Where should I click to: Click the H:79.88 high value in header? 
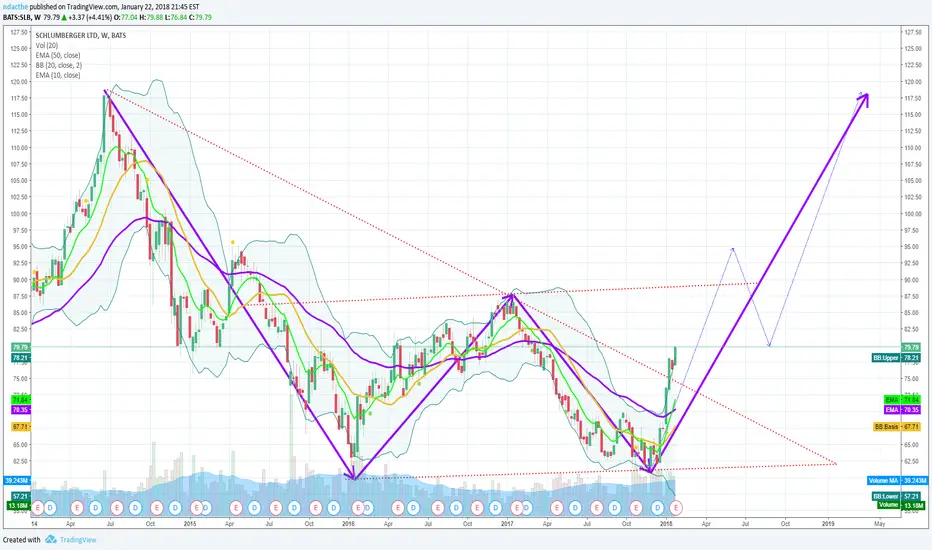tap(151, 17)
